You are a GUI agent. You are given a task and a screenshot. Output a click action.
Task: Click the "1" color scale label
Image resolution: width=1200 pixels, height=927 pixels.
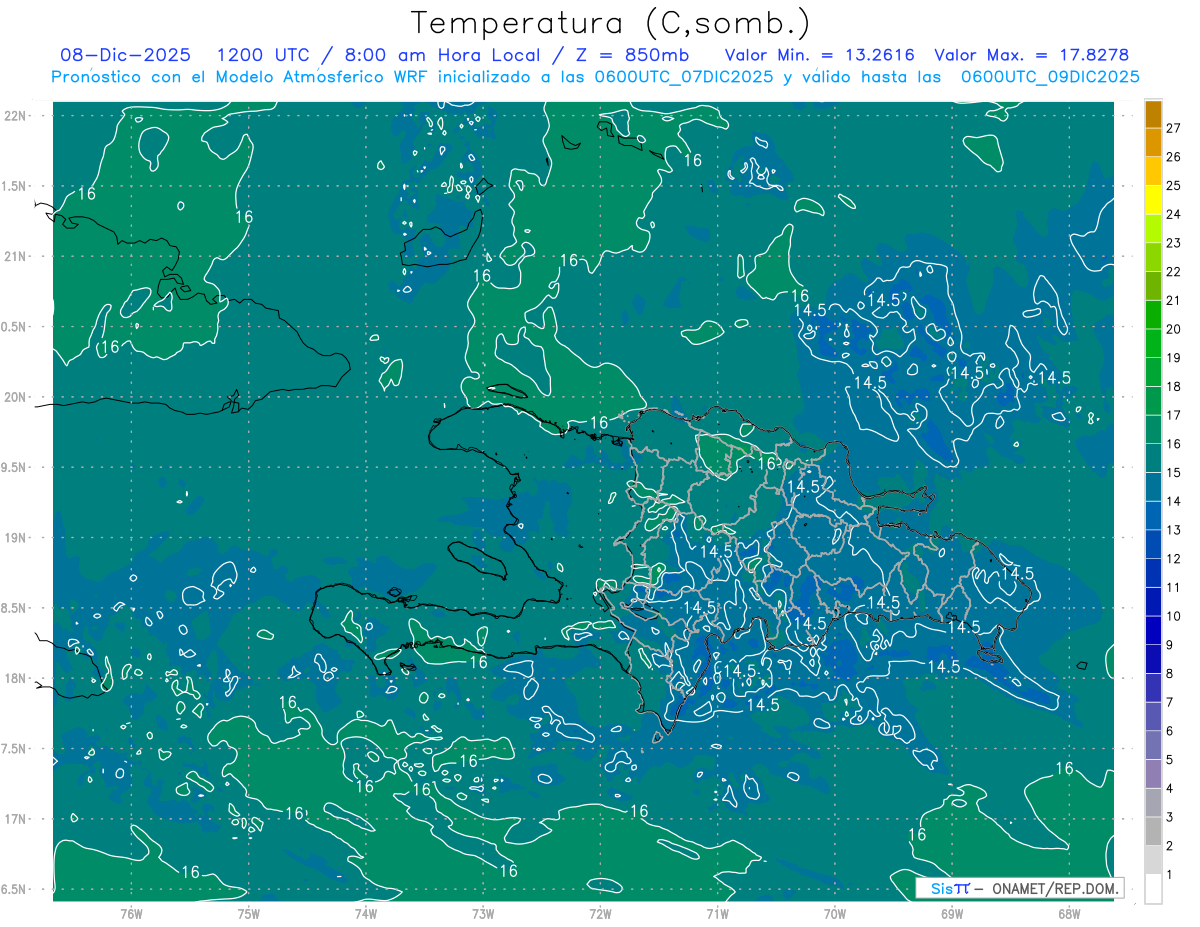1169,875
